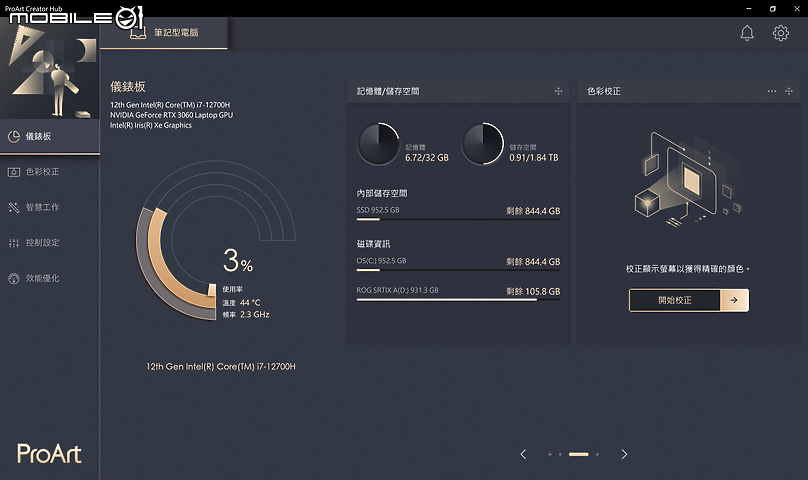808x480 pixels.
Task: Click the 儀錶板 heading
Action: pyautogui.click(x=128, y=87)
